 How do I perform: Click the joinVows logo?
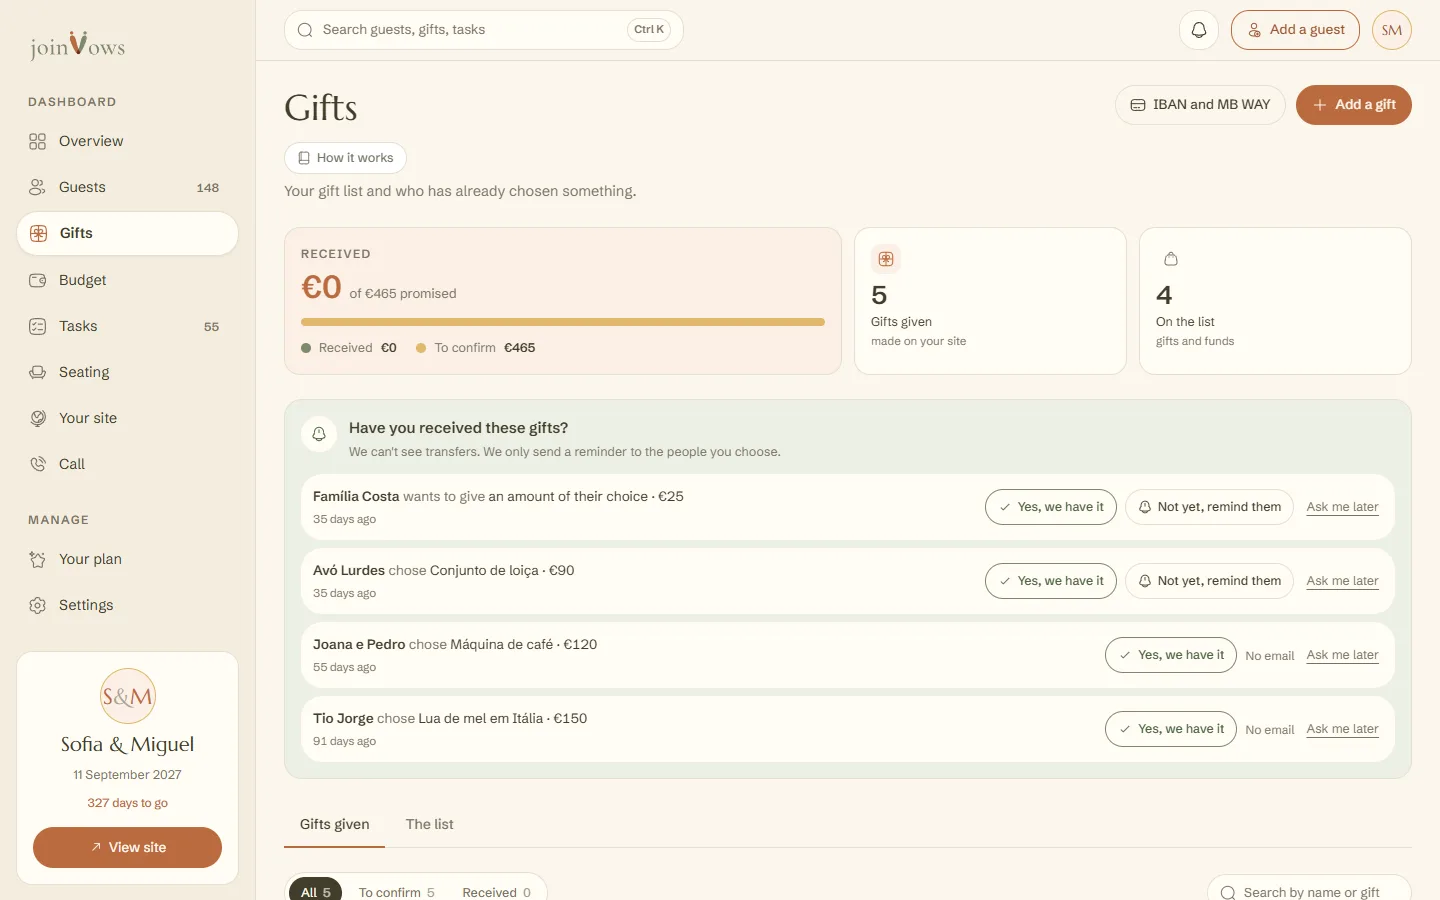point(78,45)
